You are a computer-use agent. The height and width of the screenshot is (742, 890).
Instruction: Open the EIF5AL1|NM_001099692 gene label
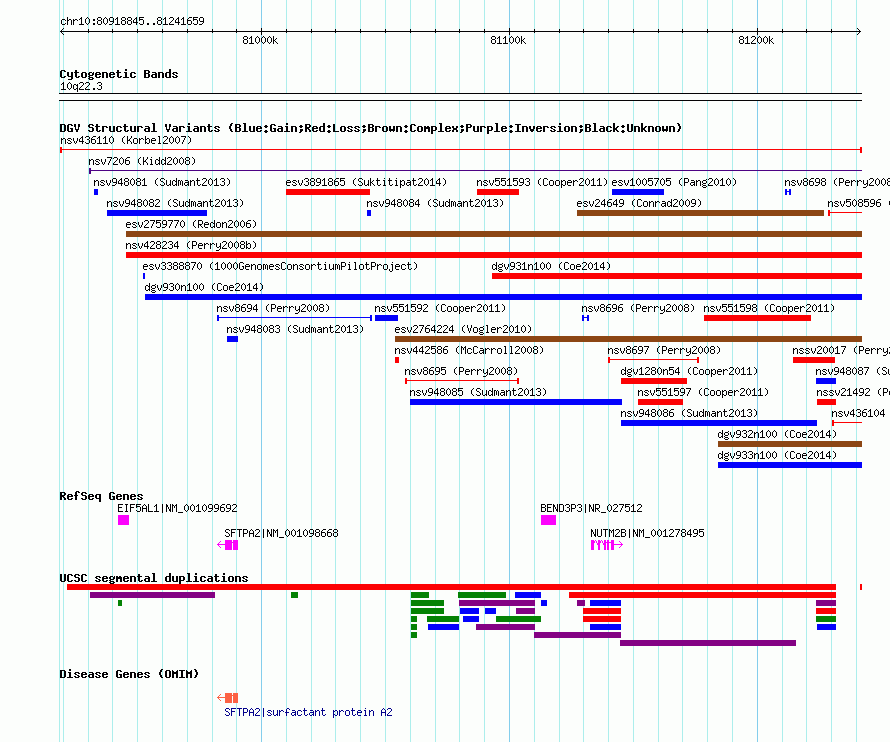177,508
